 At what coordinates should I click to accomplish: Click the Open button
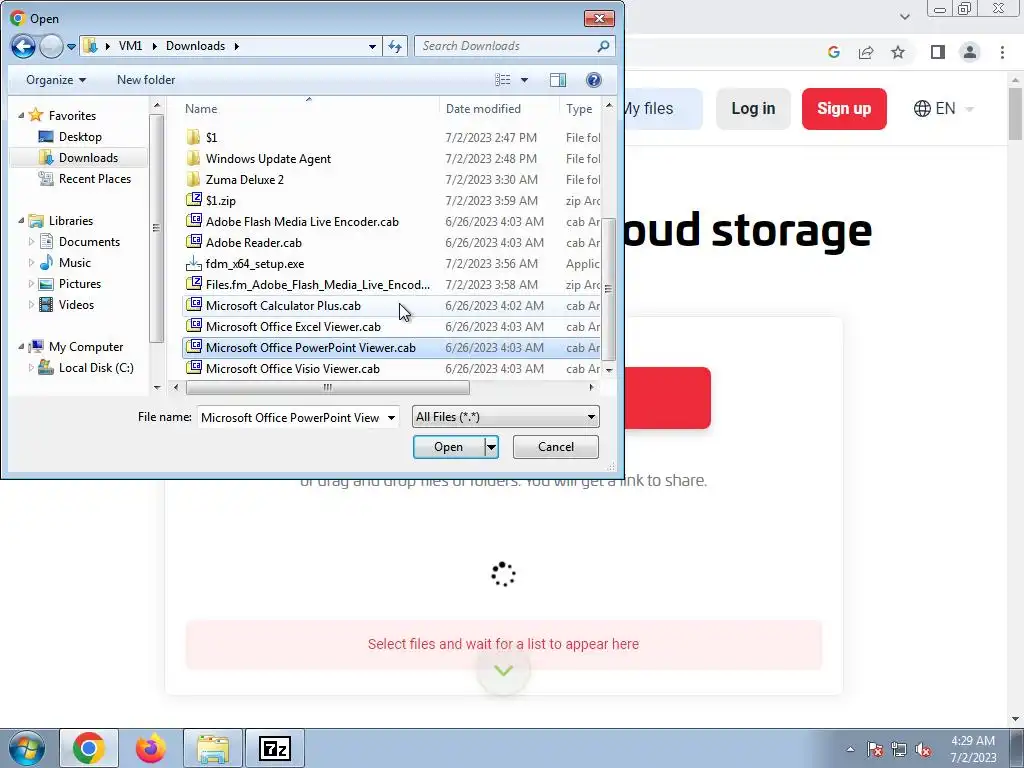point(449,447)
